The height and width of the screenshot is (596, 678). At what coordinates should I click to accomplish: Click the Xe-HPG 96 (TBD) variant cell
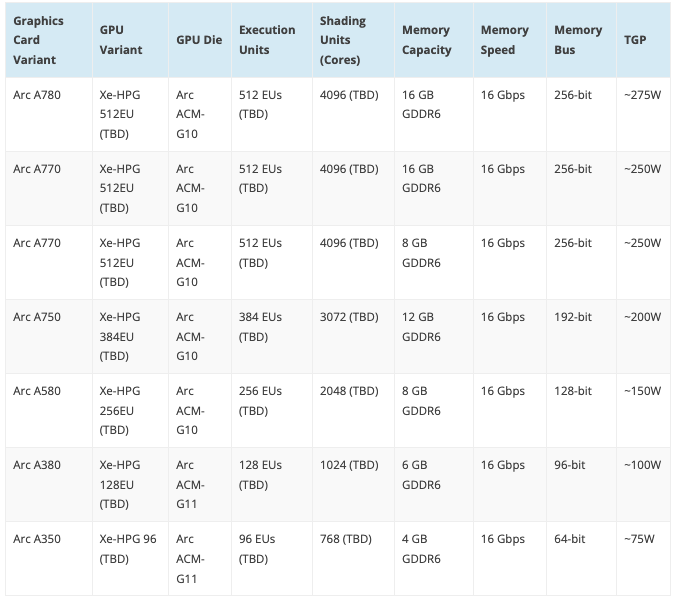tap(128, 549)
